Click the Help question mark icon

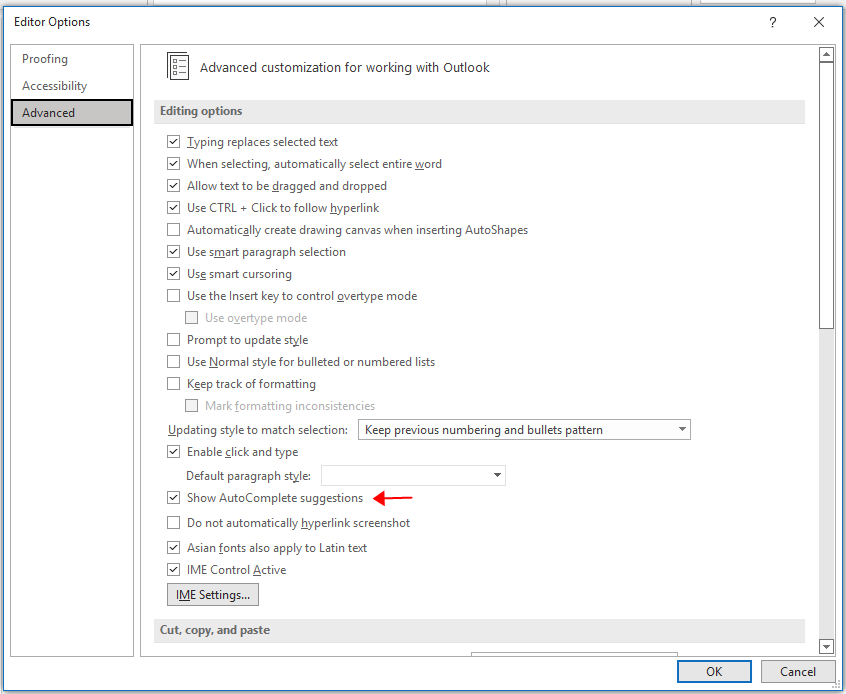tap(773, 22)
